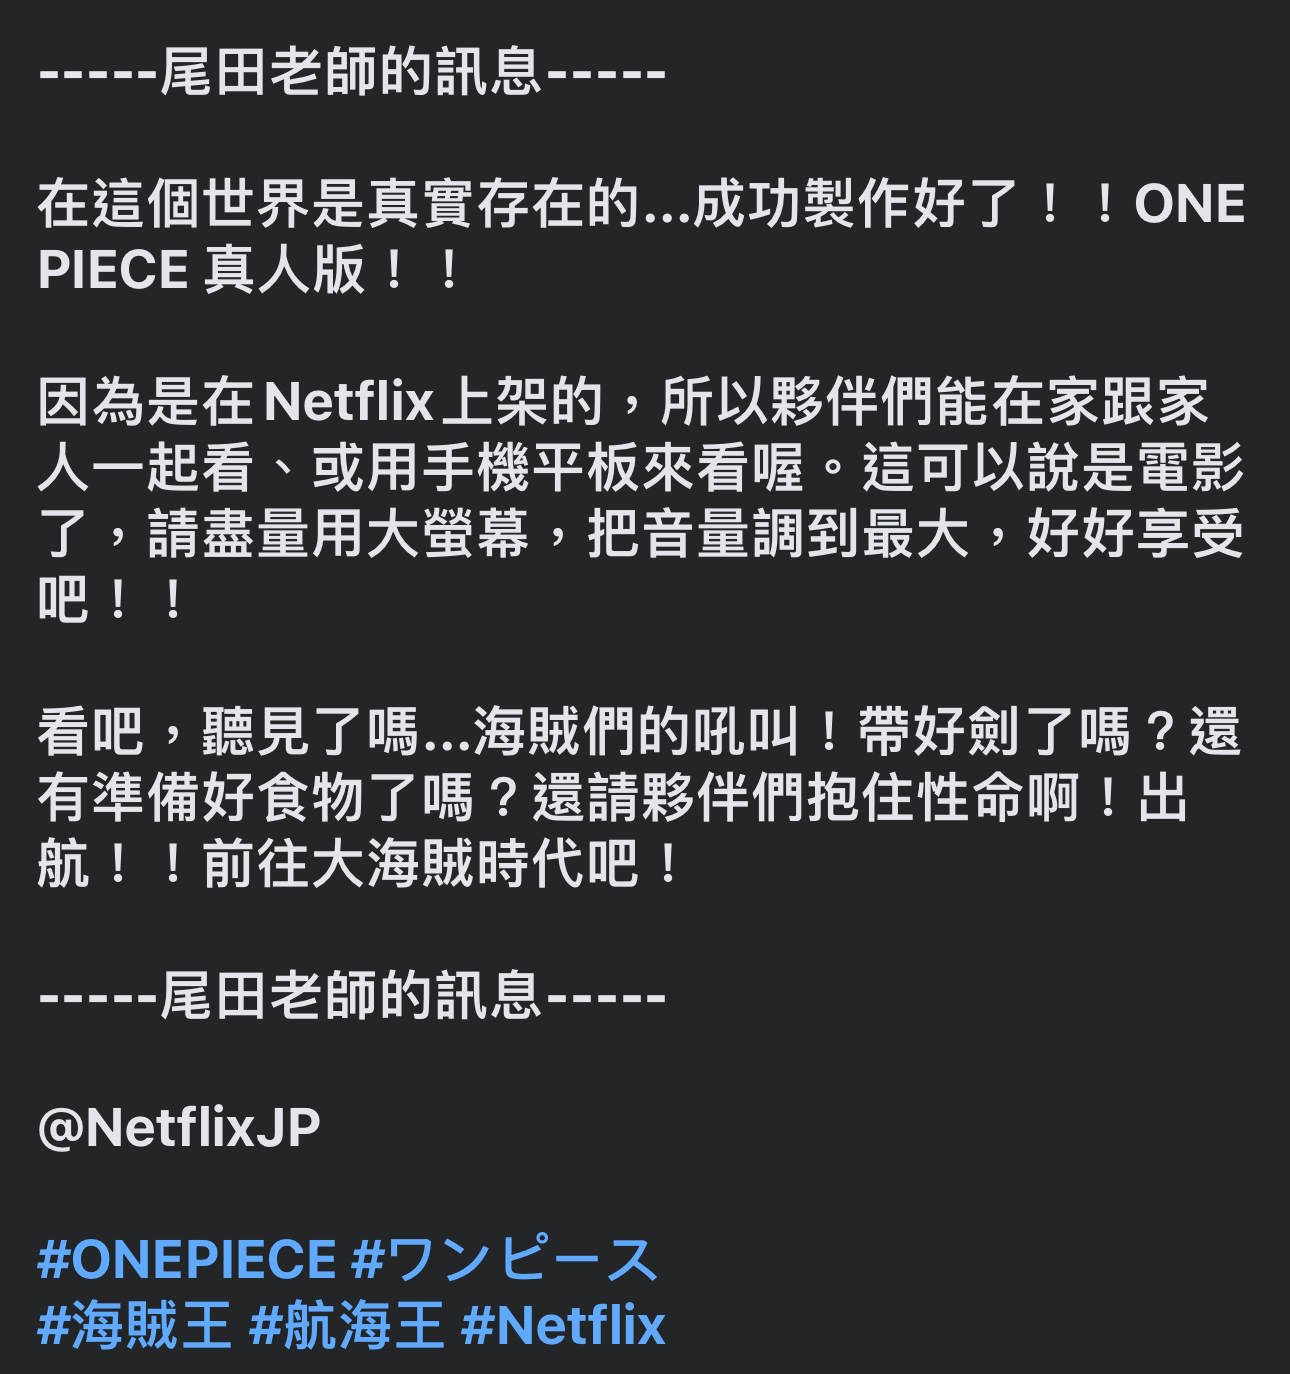Click the @NetflixJP mention
The width and height of the screenshot is (1290, 1374).
coord(179,1128)
